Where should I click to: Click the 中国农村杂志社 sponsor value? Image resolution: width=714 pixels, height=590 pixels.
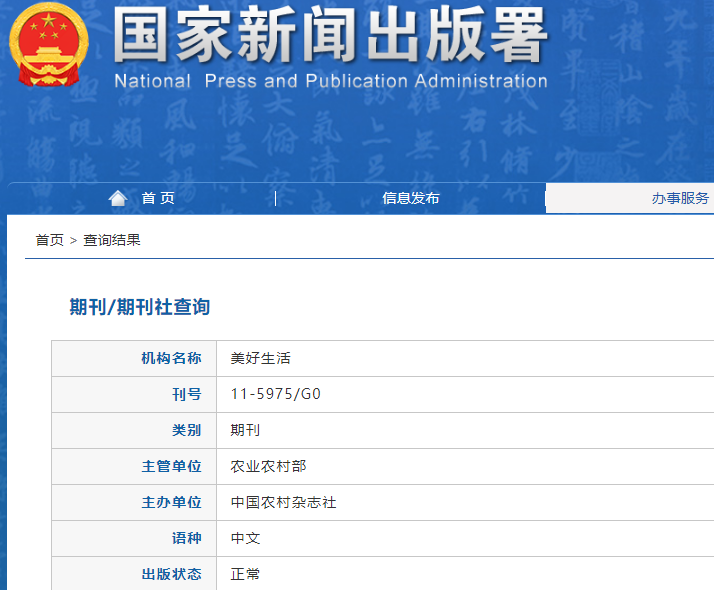pyautogui.click(x=283, y=502)
